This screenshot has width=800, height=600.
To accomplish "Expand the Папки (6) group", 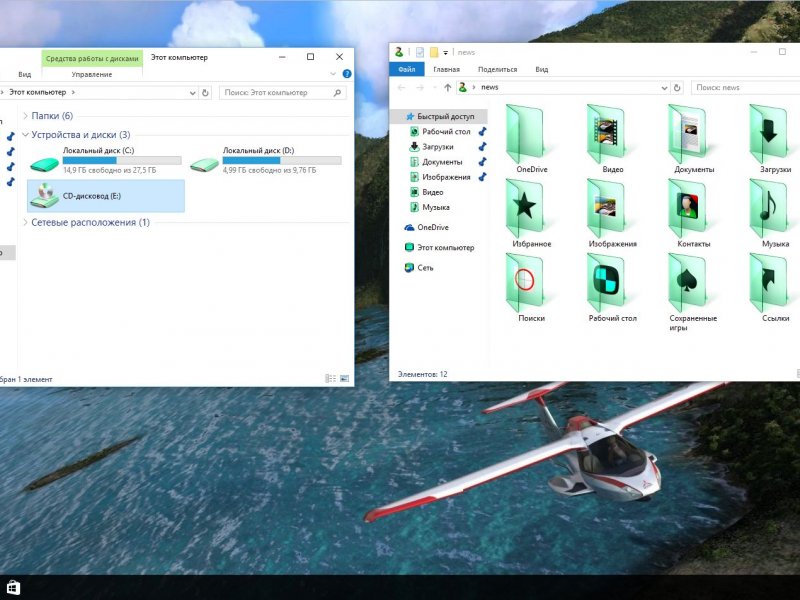I will 25,116.
